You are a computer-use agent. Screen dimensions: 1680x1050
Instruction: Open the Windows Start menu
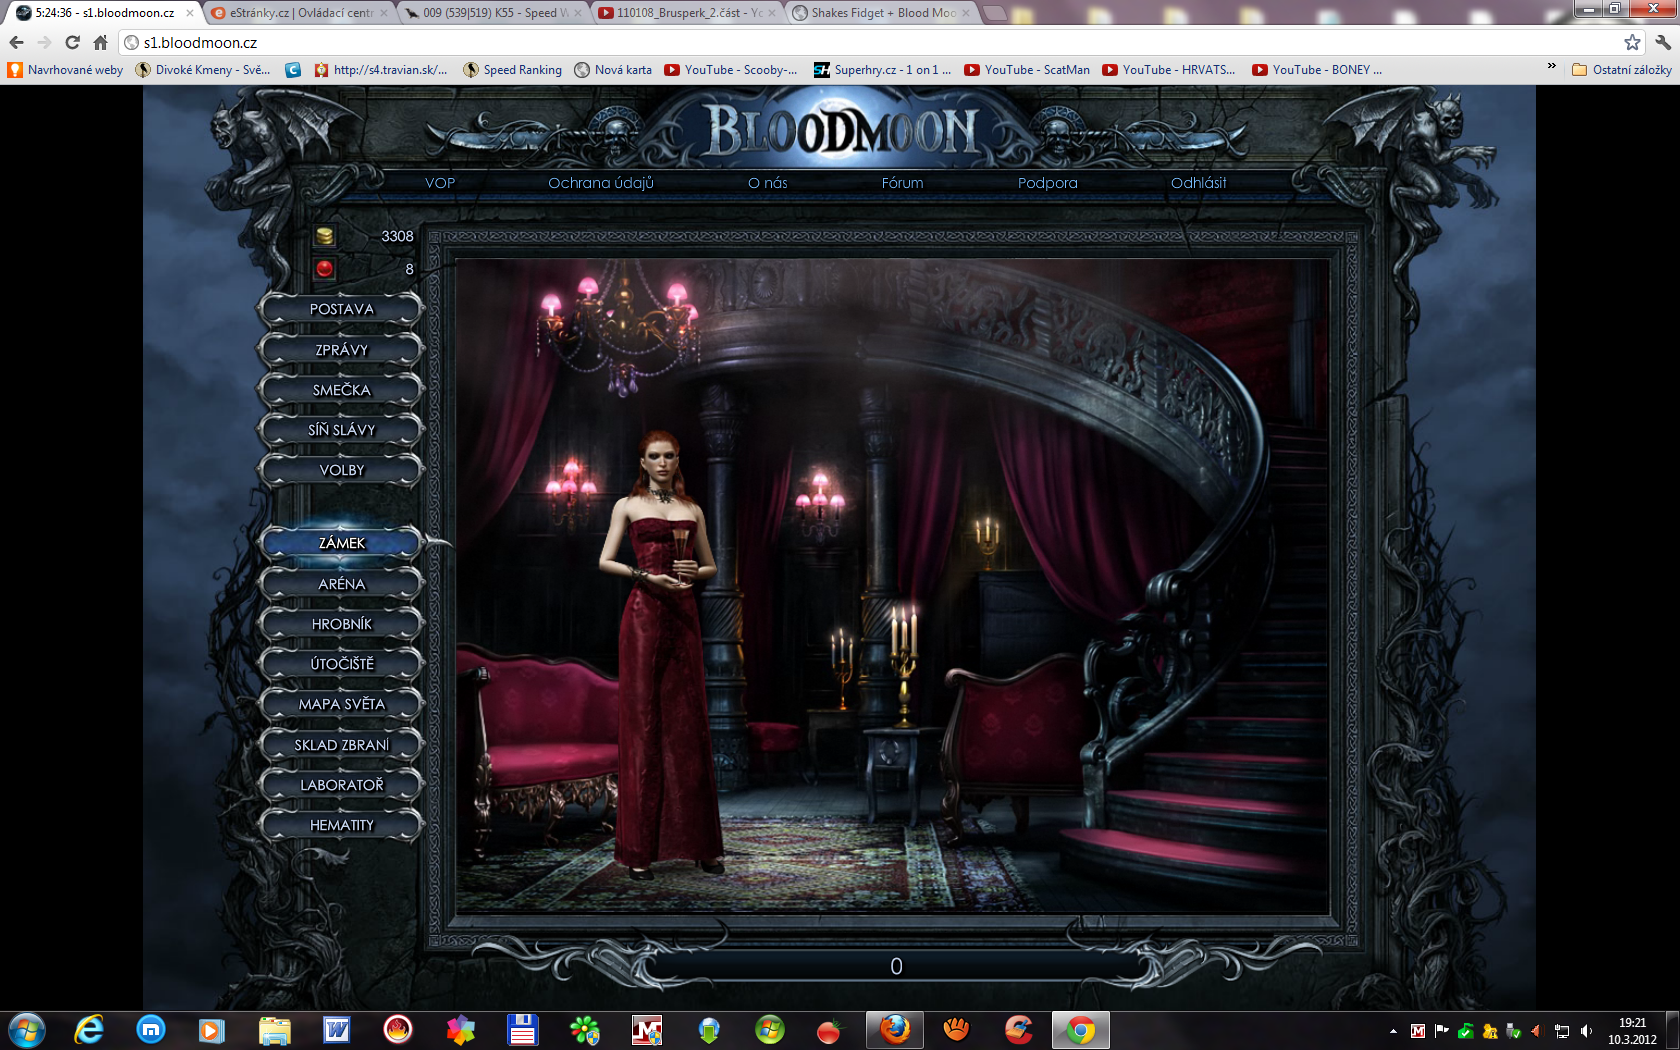tap(27, 1030)
